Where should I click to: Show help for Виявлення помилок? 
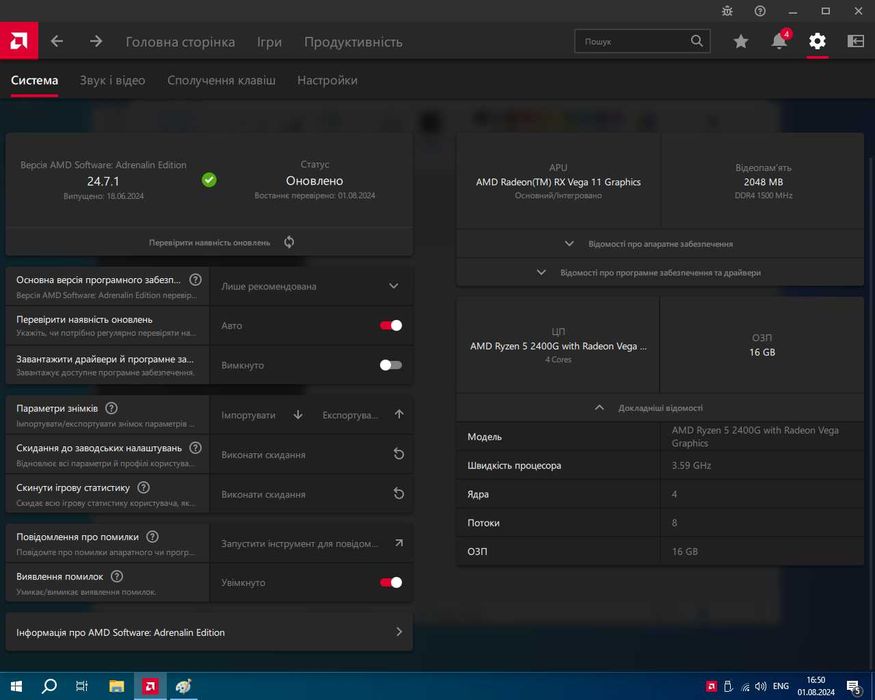click(117, 576)
